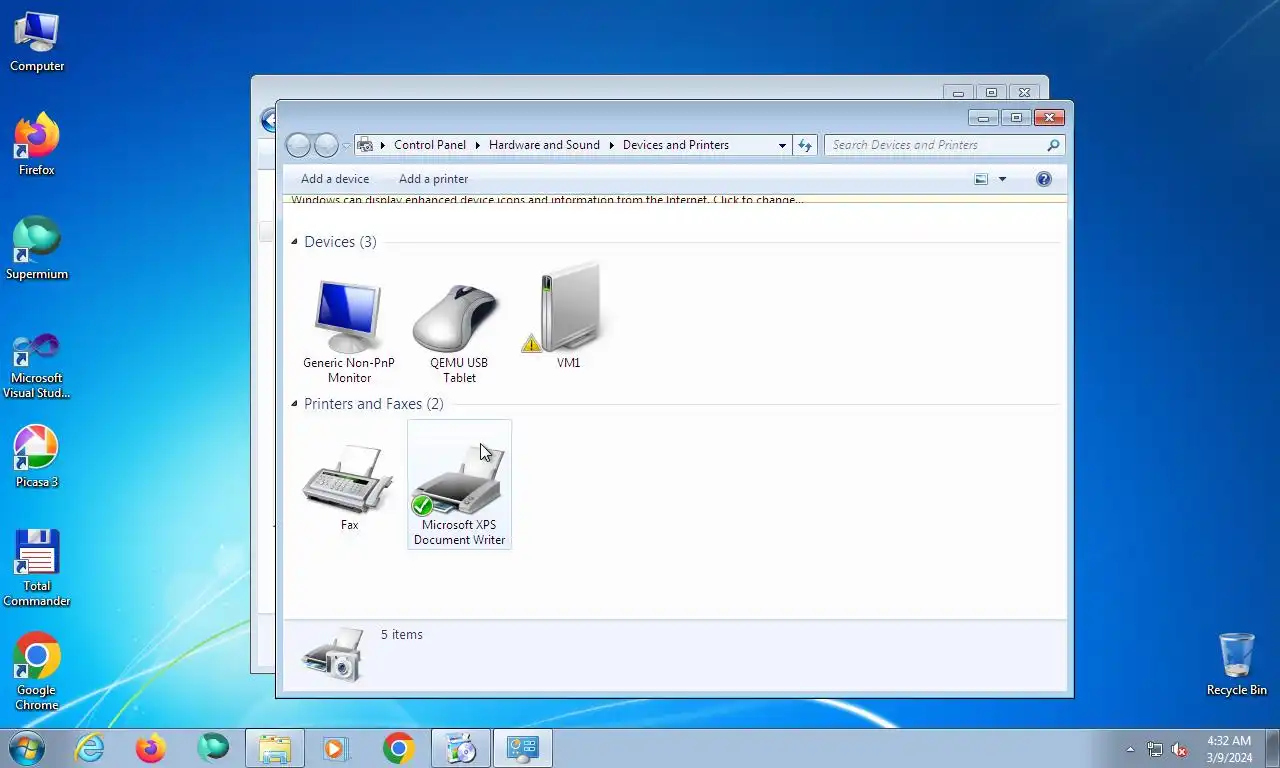
Task: Click the muted volume tray icon
Action: [1180, 749]
